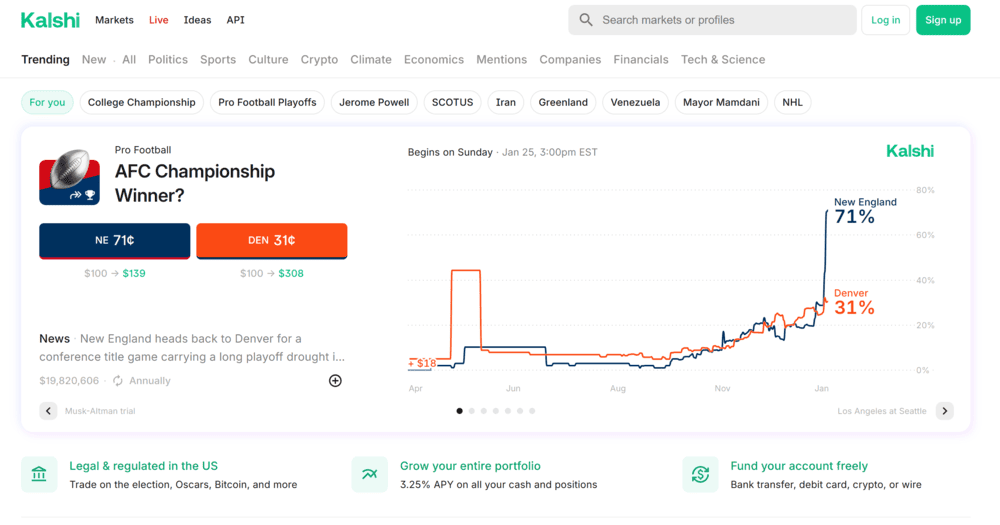Buy DEN at 31¢ button
The image size is (1000, 525).
[x=272, y=240]
